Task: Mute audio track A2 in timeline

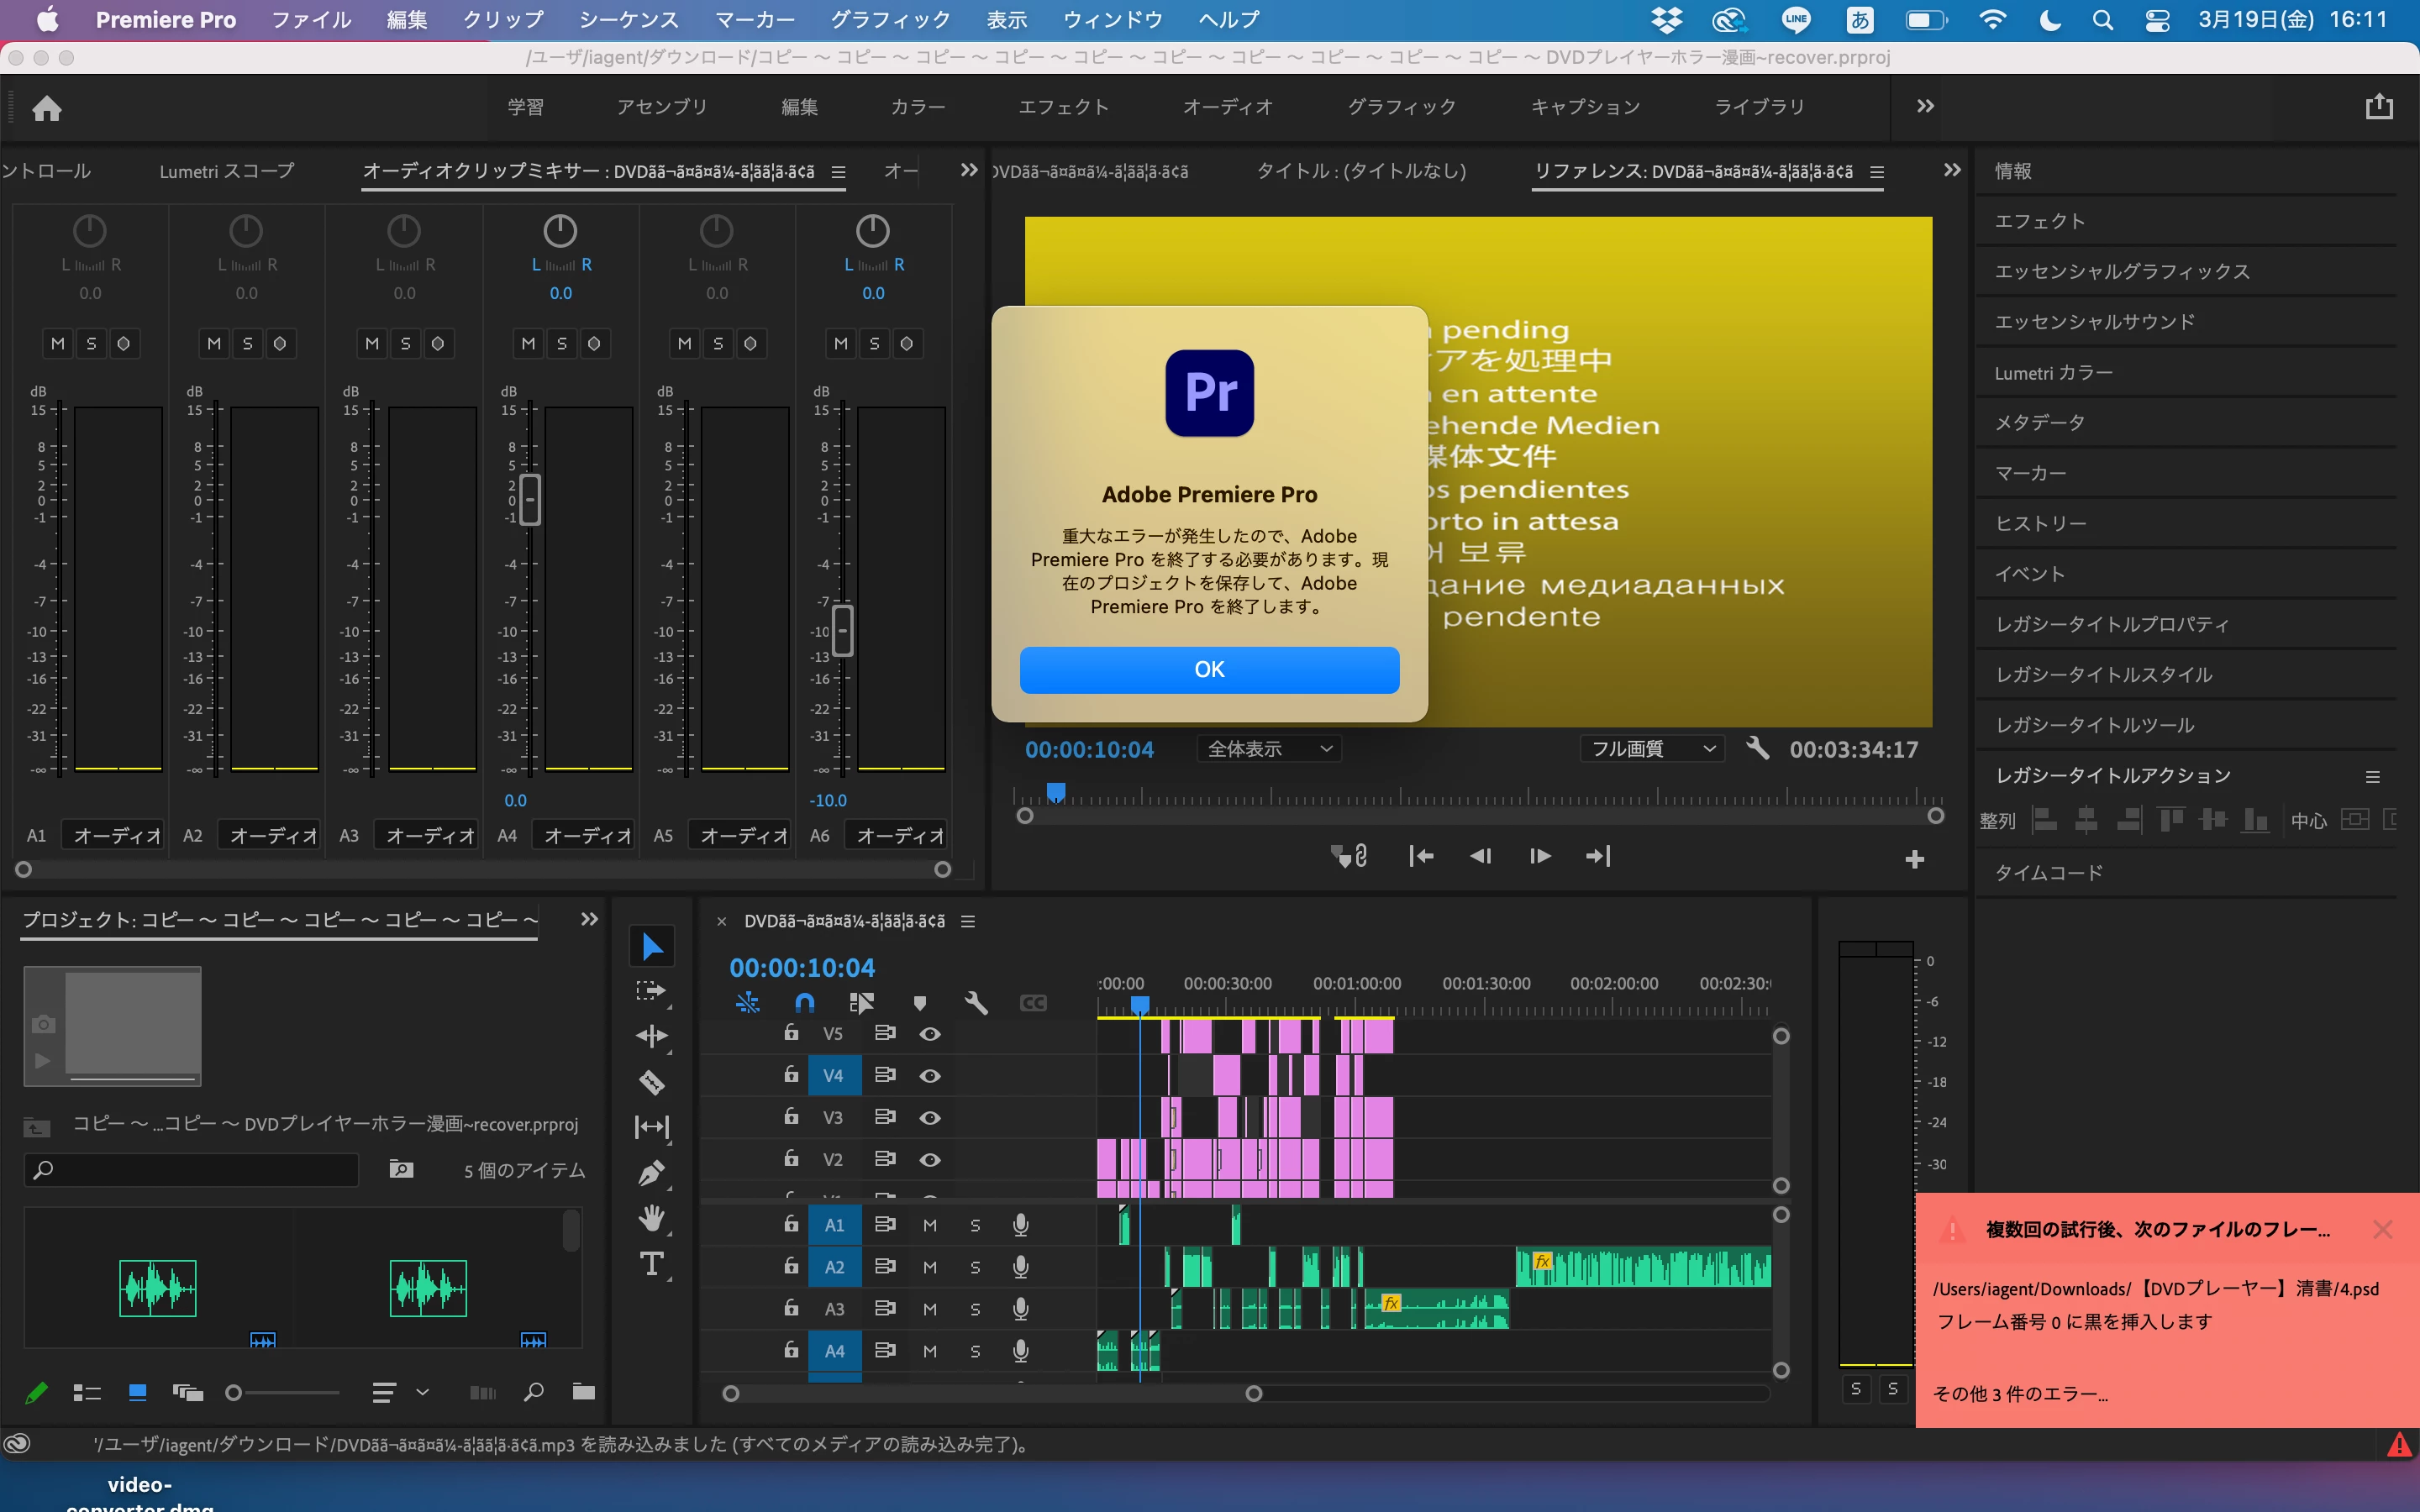Action: coord(930,1267)
